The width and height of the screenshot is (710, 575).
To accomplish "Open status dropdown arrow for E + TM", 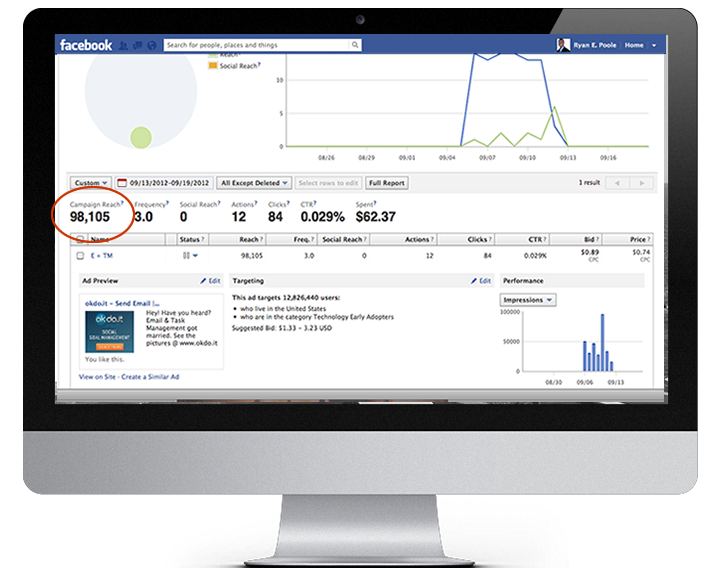I will [195, 256].
